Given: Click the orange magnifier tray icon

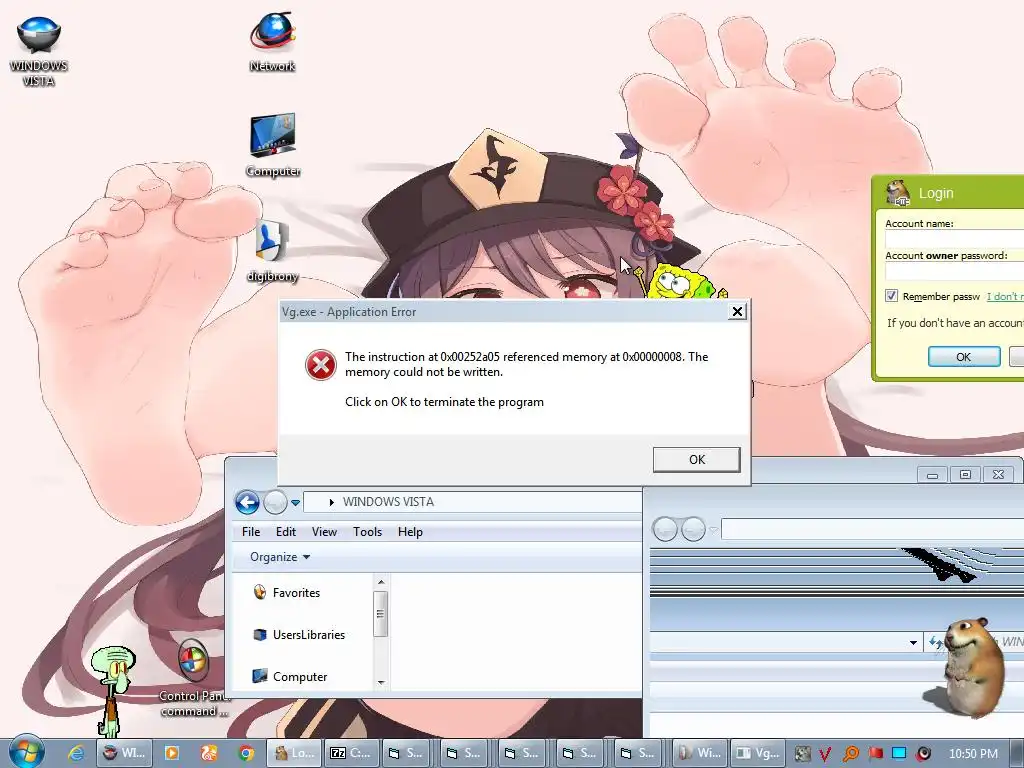Looking at the screenshot, I should click(850, 754).
